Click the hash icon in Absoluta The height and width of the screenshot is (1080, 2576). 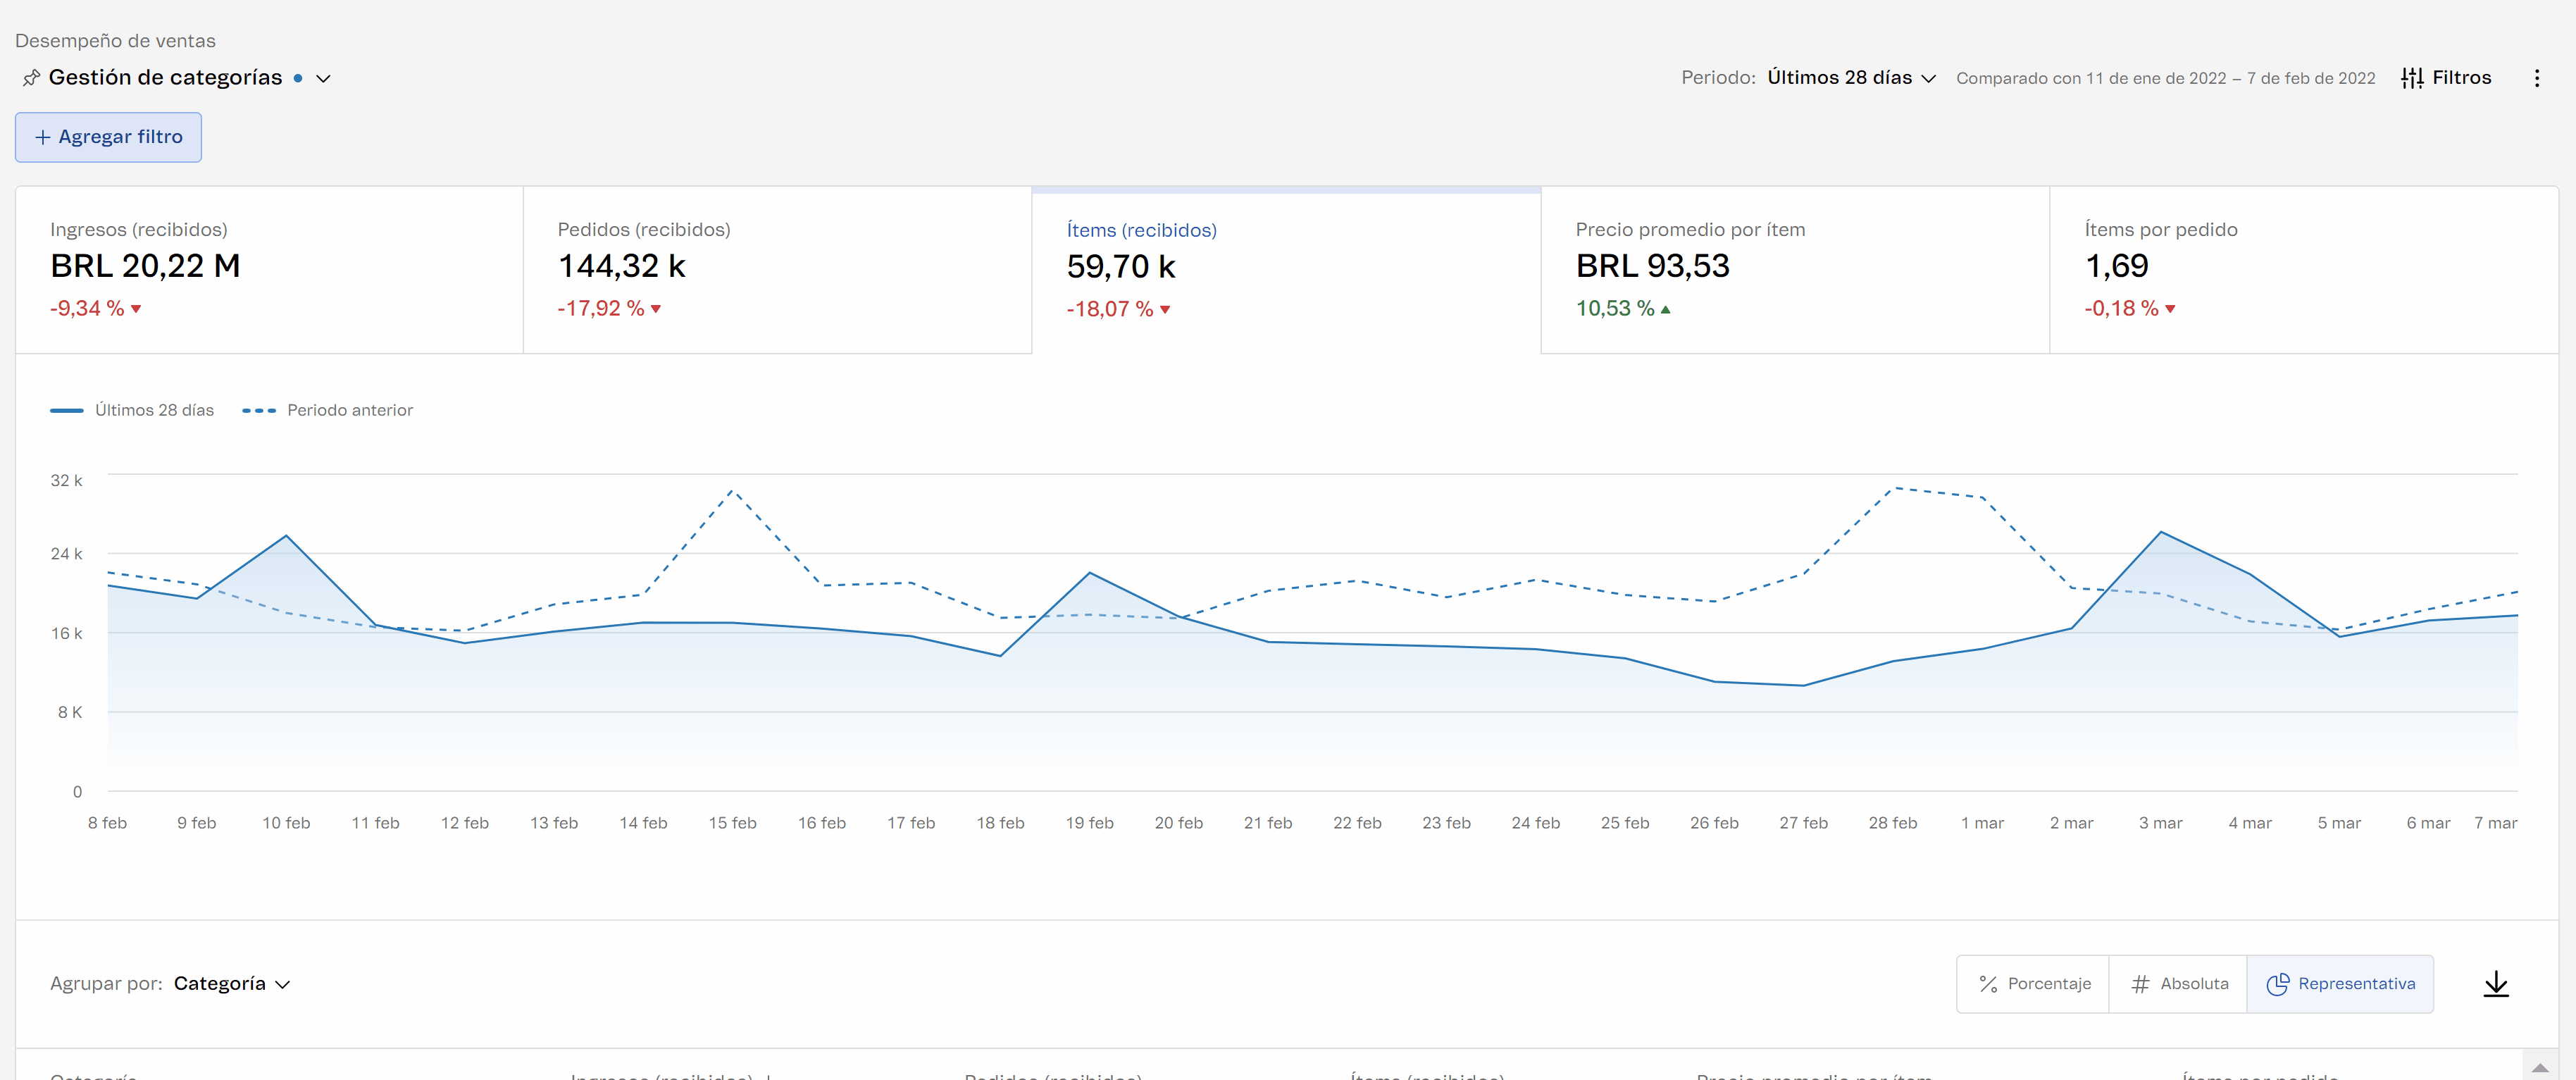click(x=2140, y=984)
